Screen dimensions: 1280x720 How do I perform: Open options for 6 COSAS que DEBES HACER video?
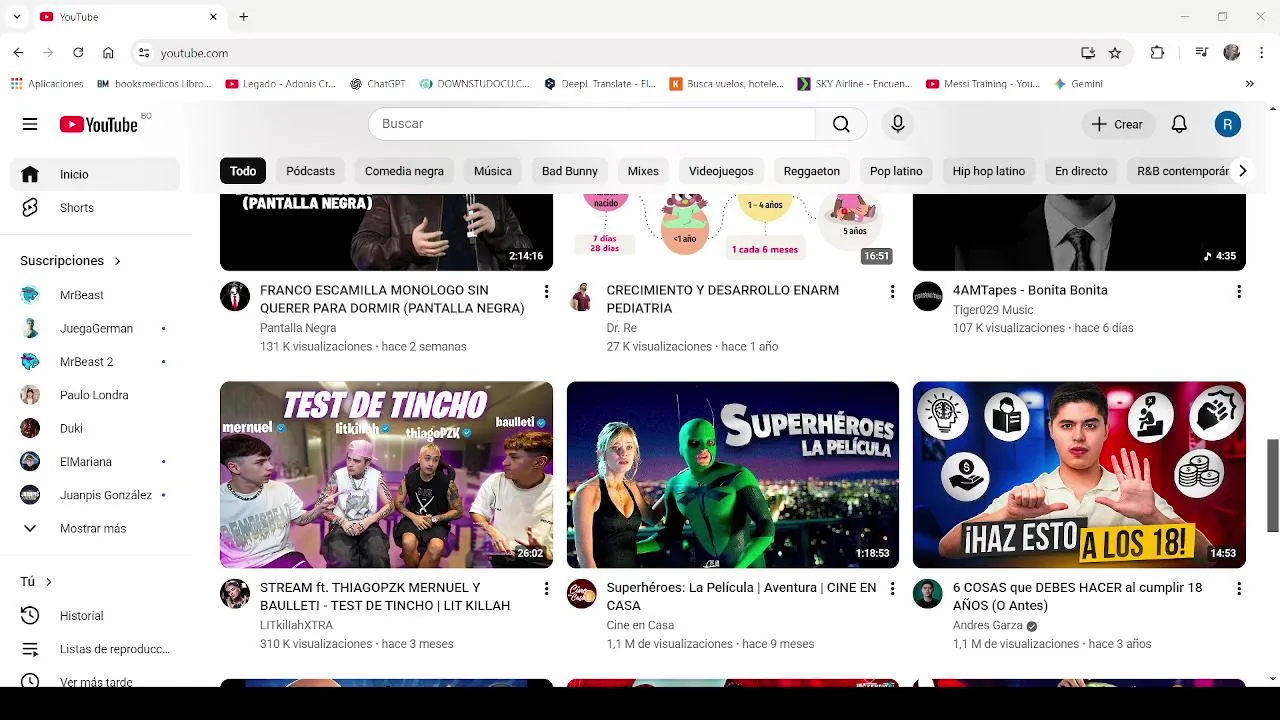pyautogui.click(x=1239, y=589)
